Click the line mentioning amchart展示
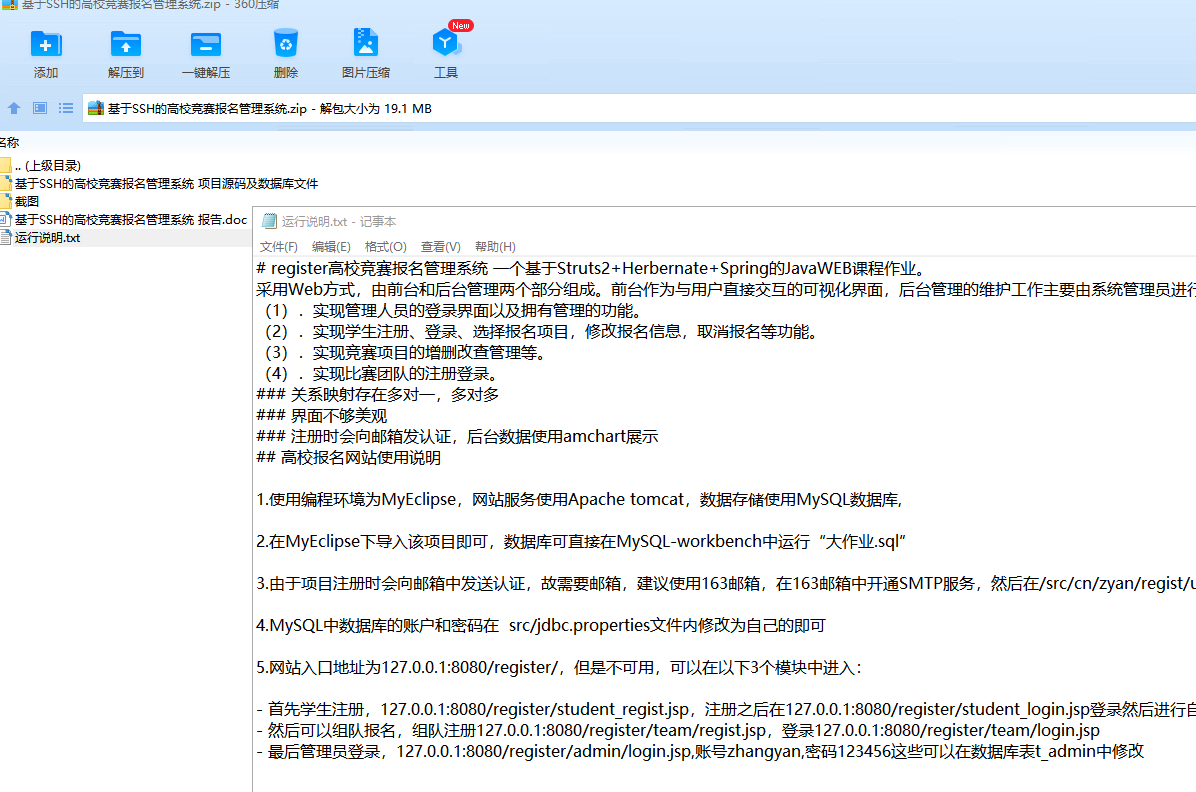The width and height of the screenshot is (1196, 792). point(457,436)
